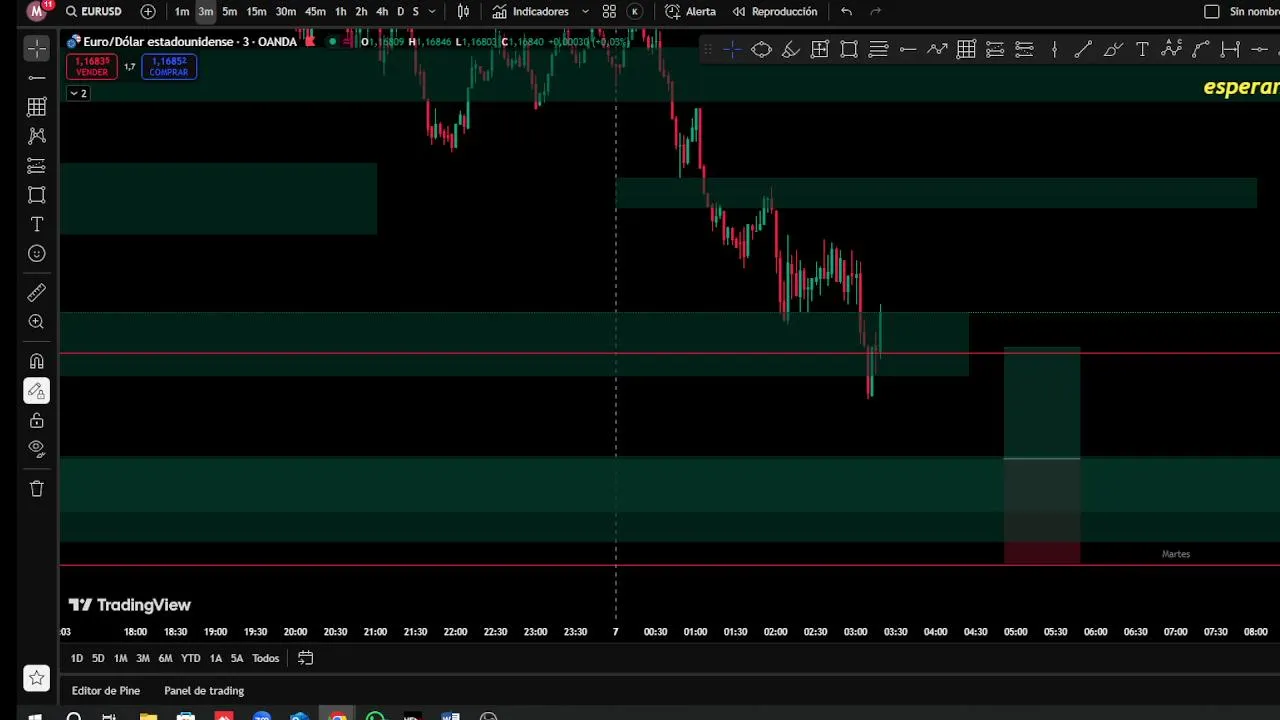Screen dimensions: 1280x720
Task: Undo the last chart action
Action: [847, 12]
